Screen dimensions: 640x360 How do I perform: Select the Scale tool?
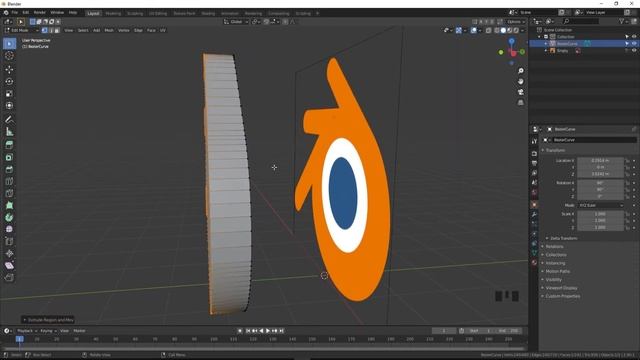click(x=9, y=93)
